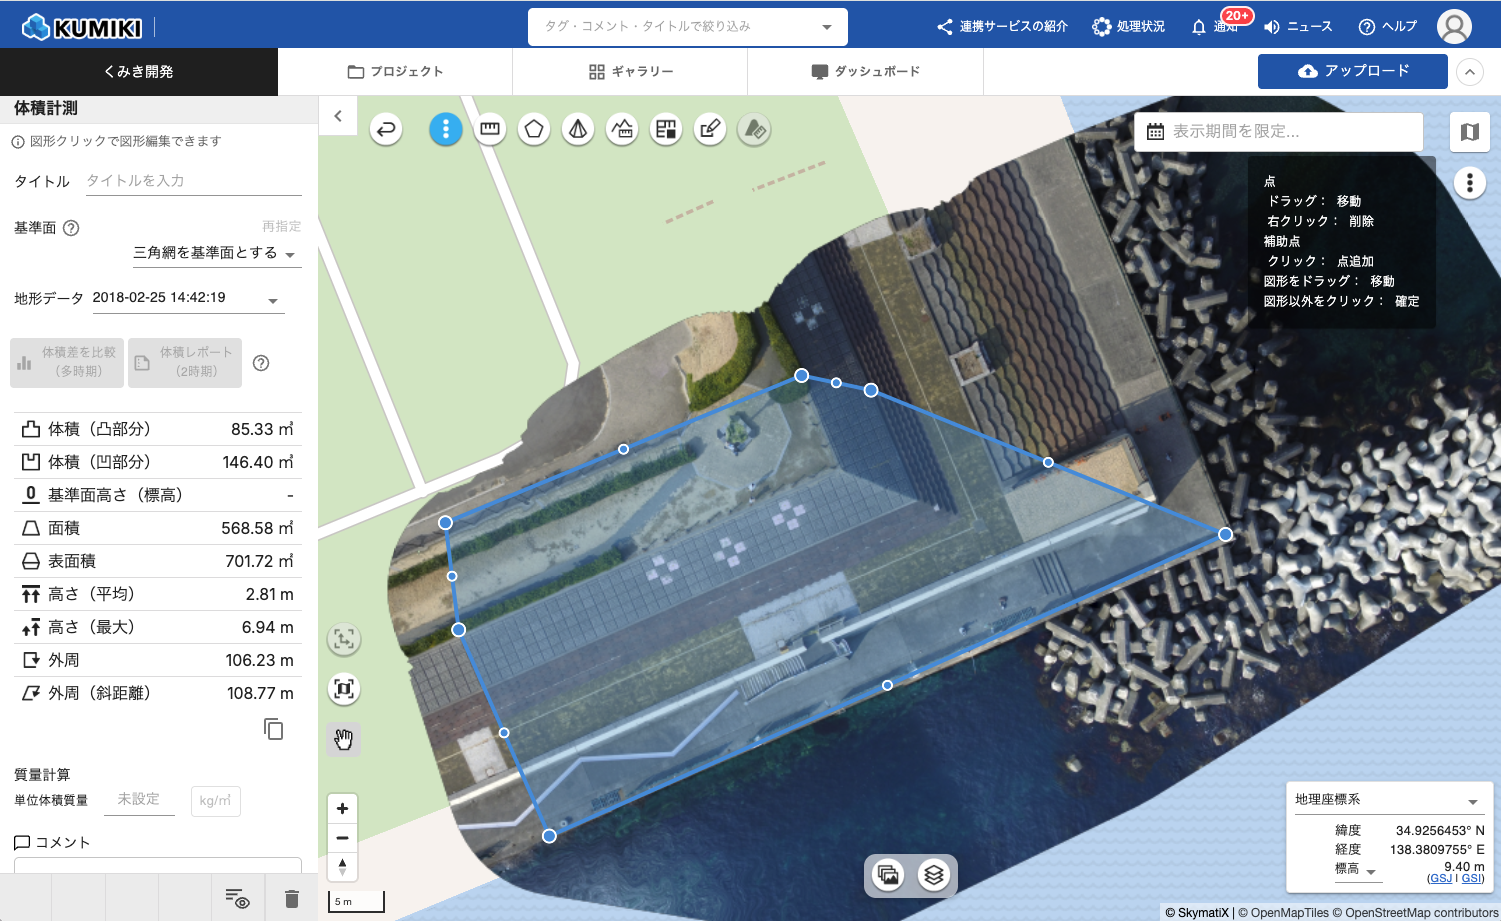The height and width of the screenshot is (921, 1501).
Task: Zoom in the map with plus button
Action: (342, 808)
